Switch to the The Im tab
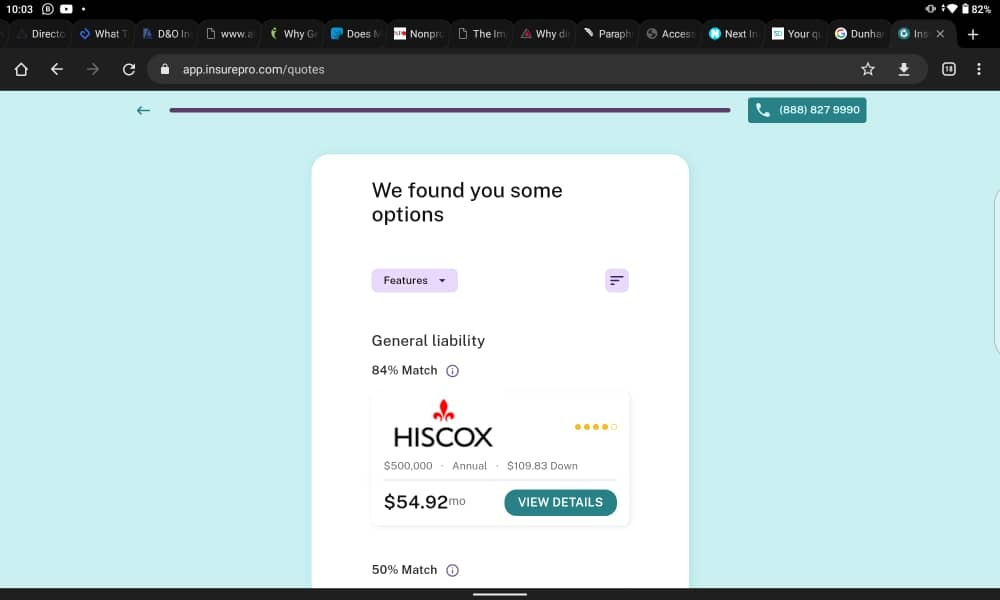The width and height of the screenshot is (1000, 600). tap(482, 34)
